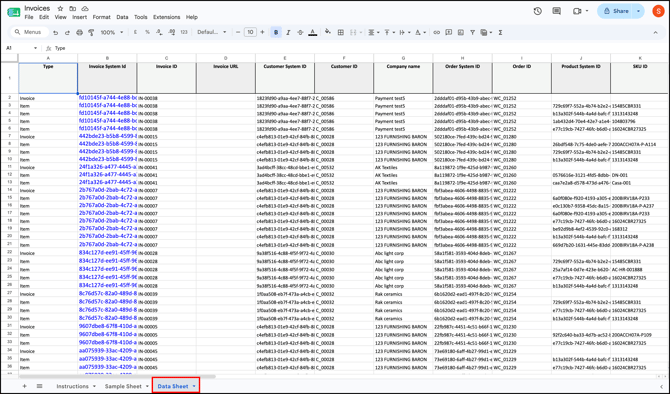Open the functions sigma menu

click(x=500, y=32)
